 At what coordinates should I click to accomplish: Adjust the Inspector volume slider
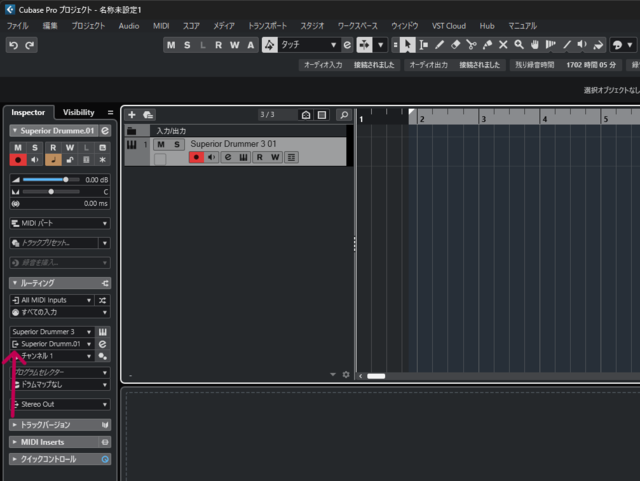point(66,180)
